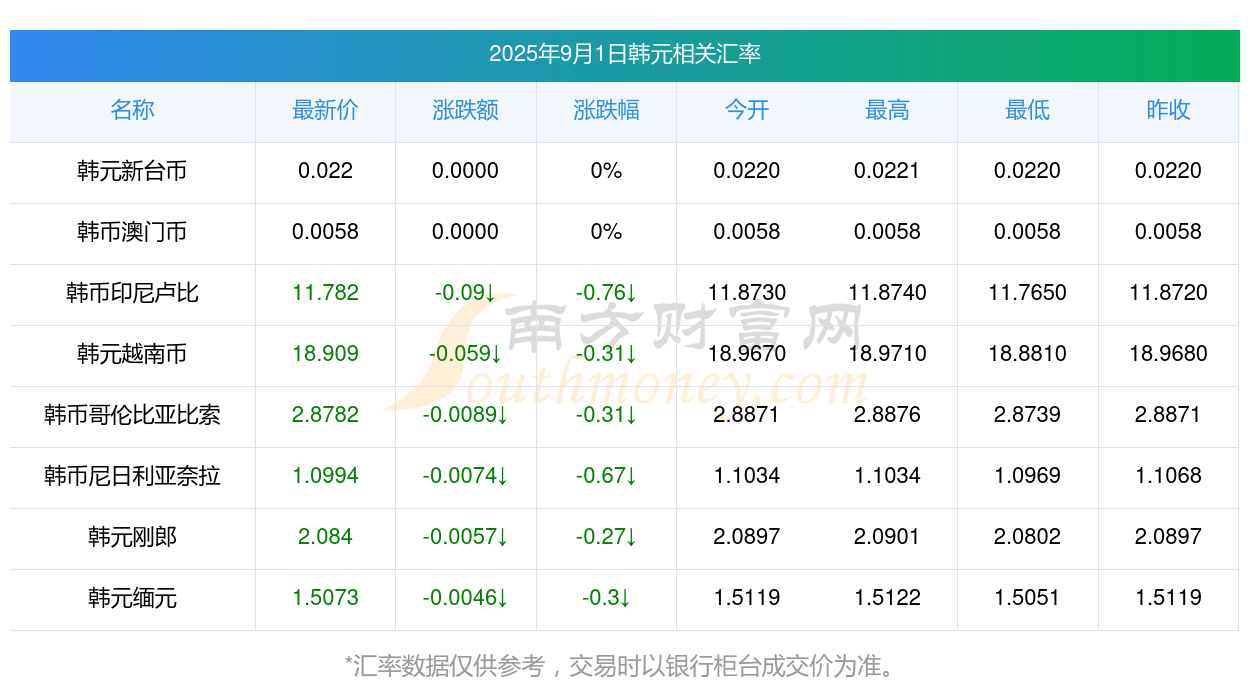Click highest price 11.8740

(x=887, y=293)
